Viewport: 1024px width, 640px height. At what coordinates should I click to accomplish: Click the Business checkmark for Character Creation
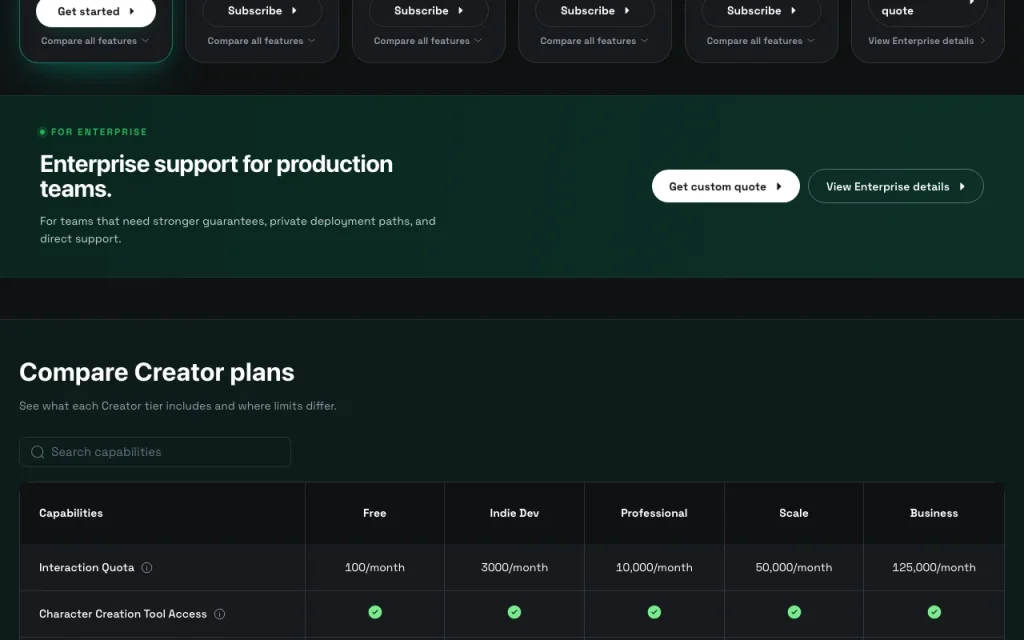(x=935, y=612)
